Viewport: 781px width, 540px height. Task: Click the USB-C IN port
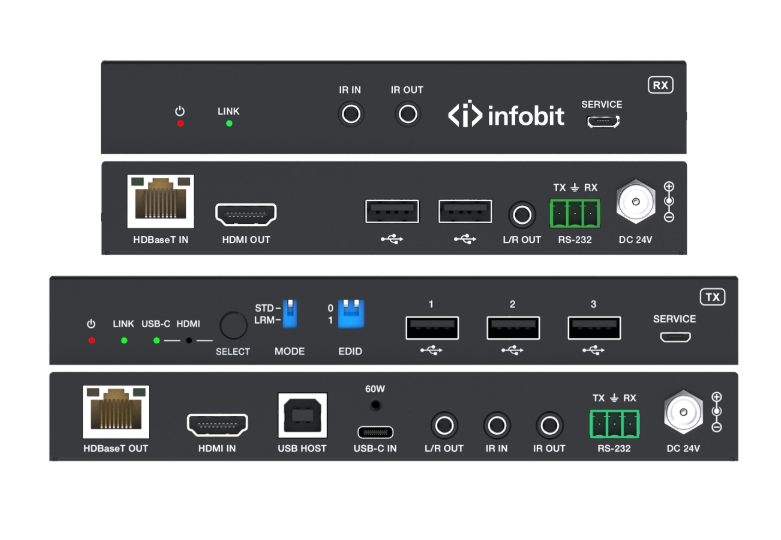376,431
